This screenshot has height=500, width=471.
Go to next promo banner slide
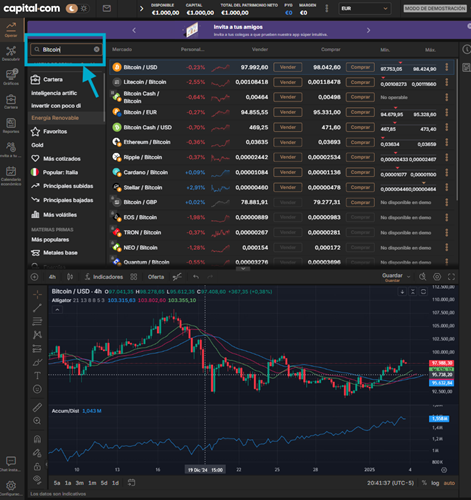point(368,30)
